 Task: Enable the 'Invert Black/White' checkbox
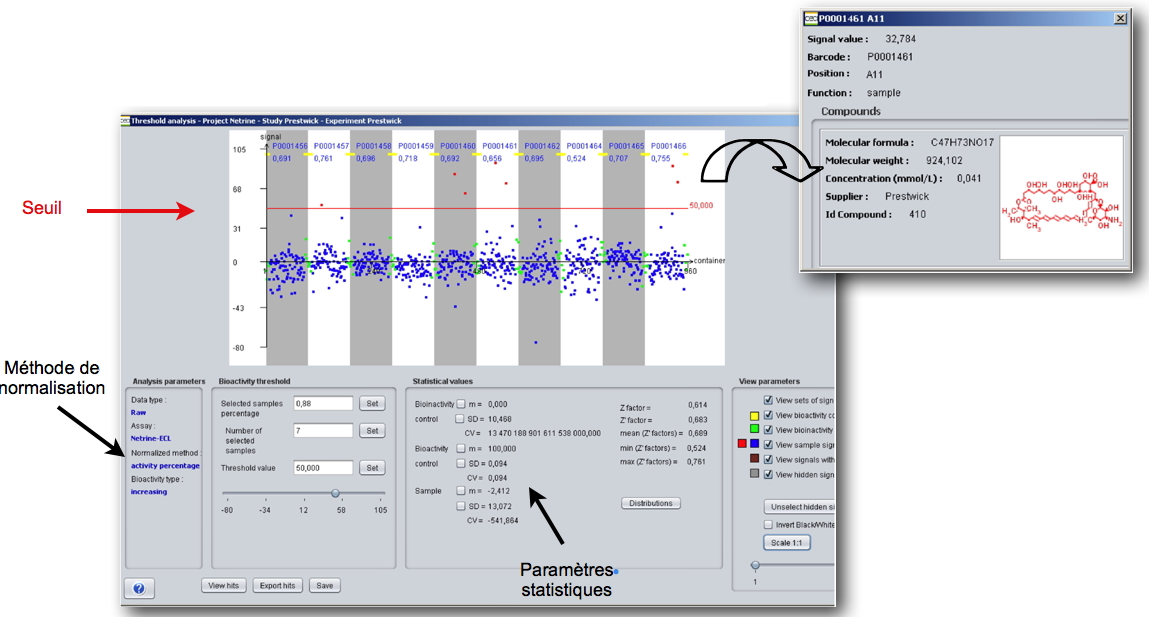[768, 524]
